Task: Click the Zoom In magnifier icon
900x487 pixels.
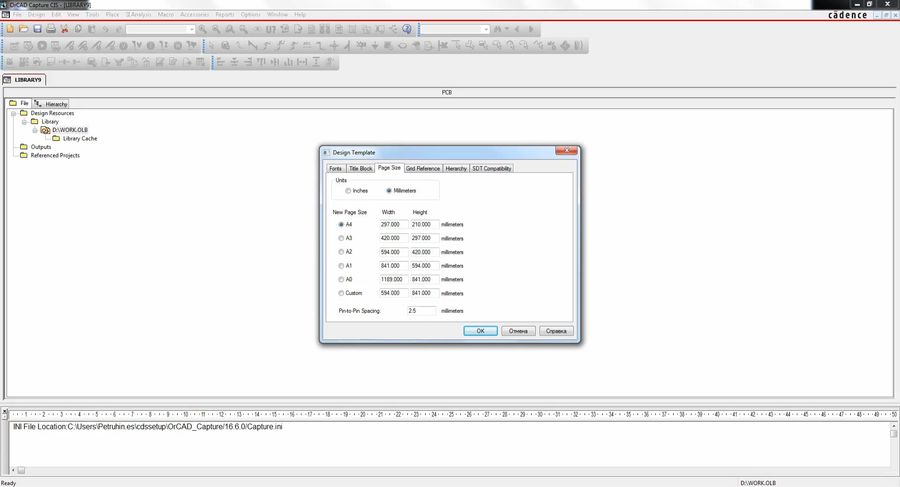Action: [203, 29]
